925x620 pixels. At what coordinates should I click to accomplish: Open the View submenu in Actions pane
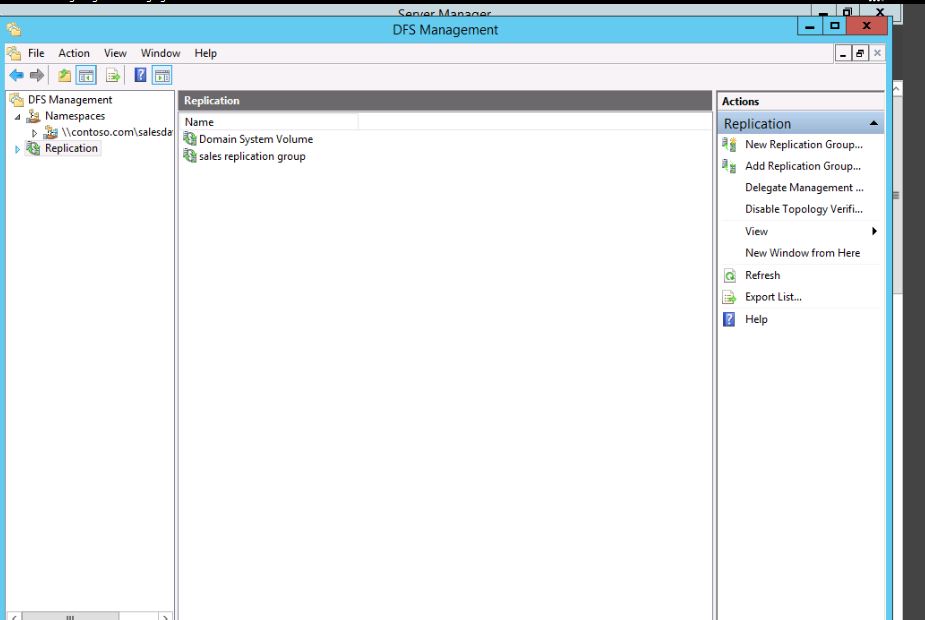point(757,231)
